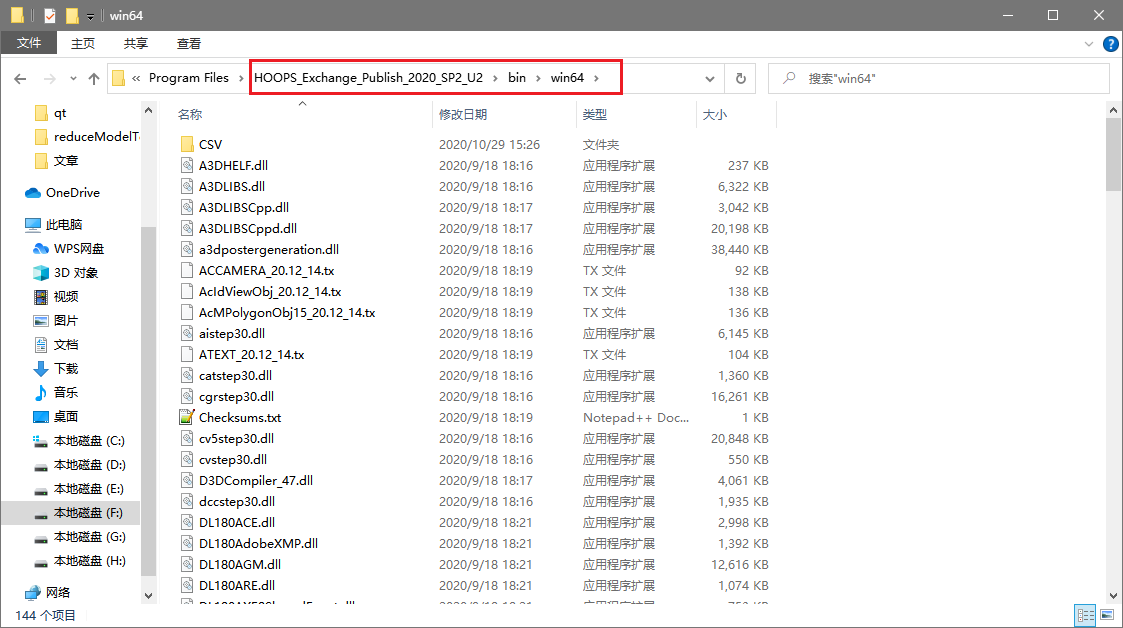Select file AcMPolygonObj15_20.12_14.tx
1123x628 pixels.
click(x=286, y=312)
